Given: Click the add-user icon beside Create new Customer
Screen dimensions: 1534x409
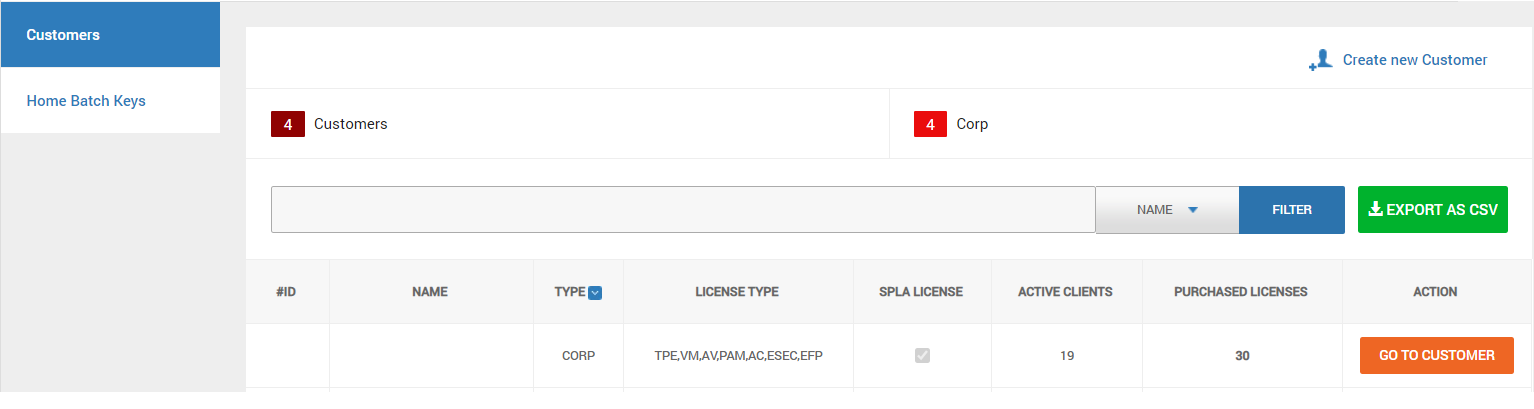Looking at the screenshot, I should click(x=1321, y=61).
